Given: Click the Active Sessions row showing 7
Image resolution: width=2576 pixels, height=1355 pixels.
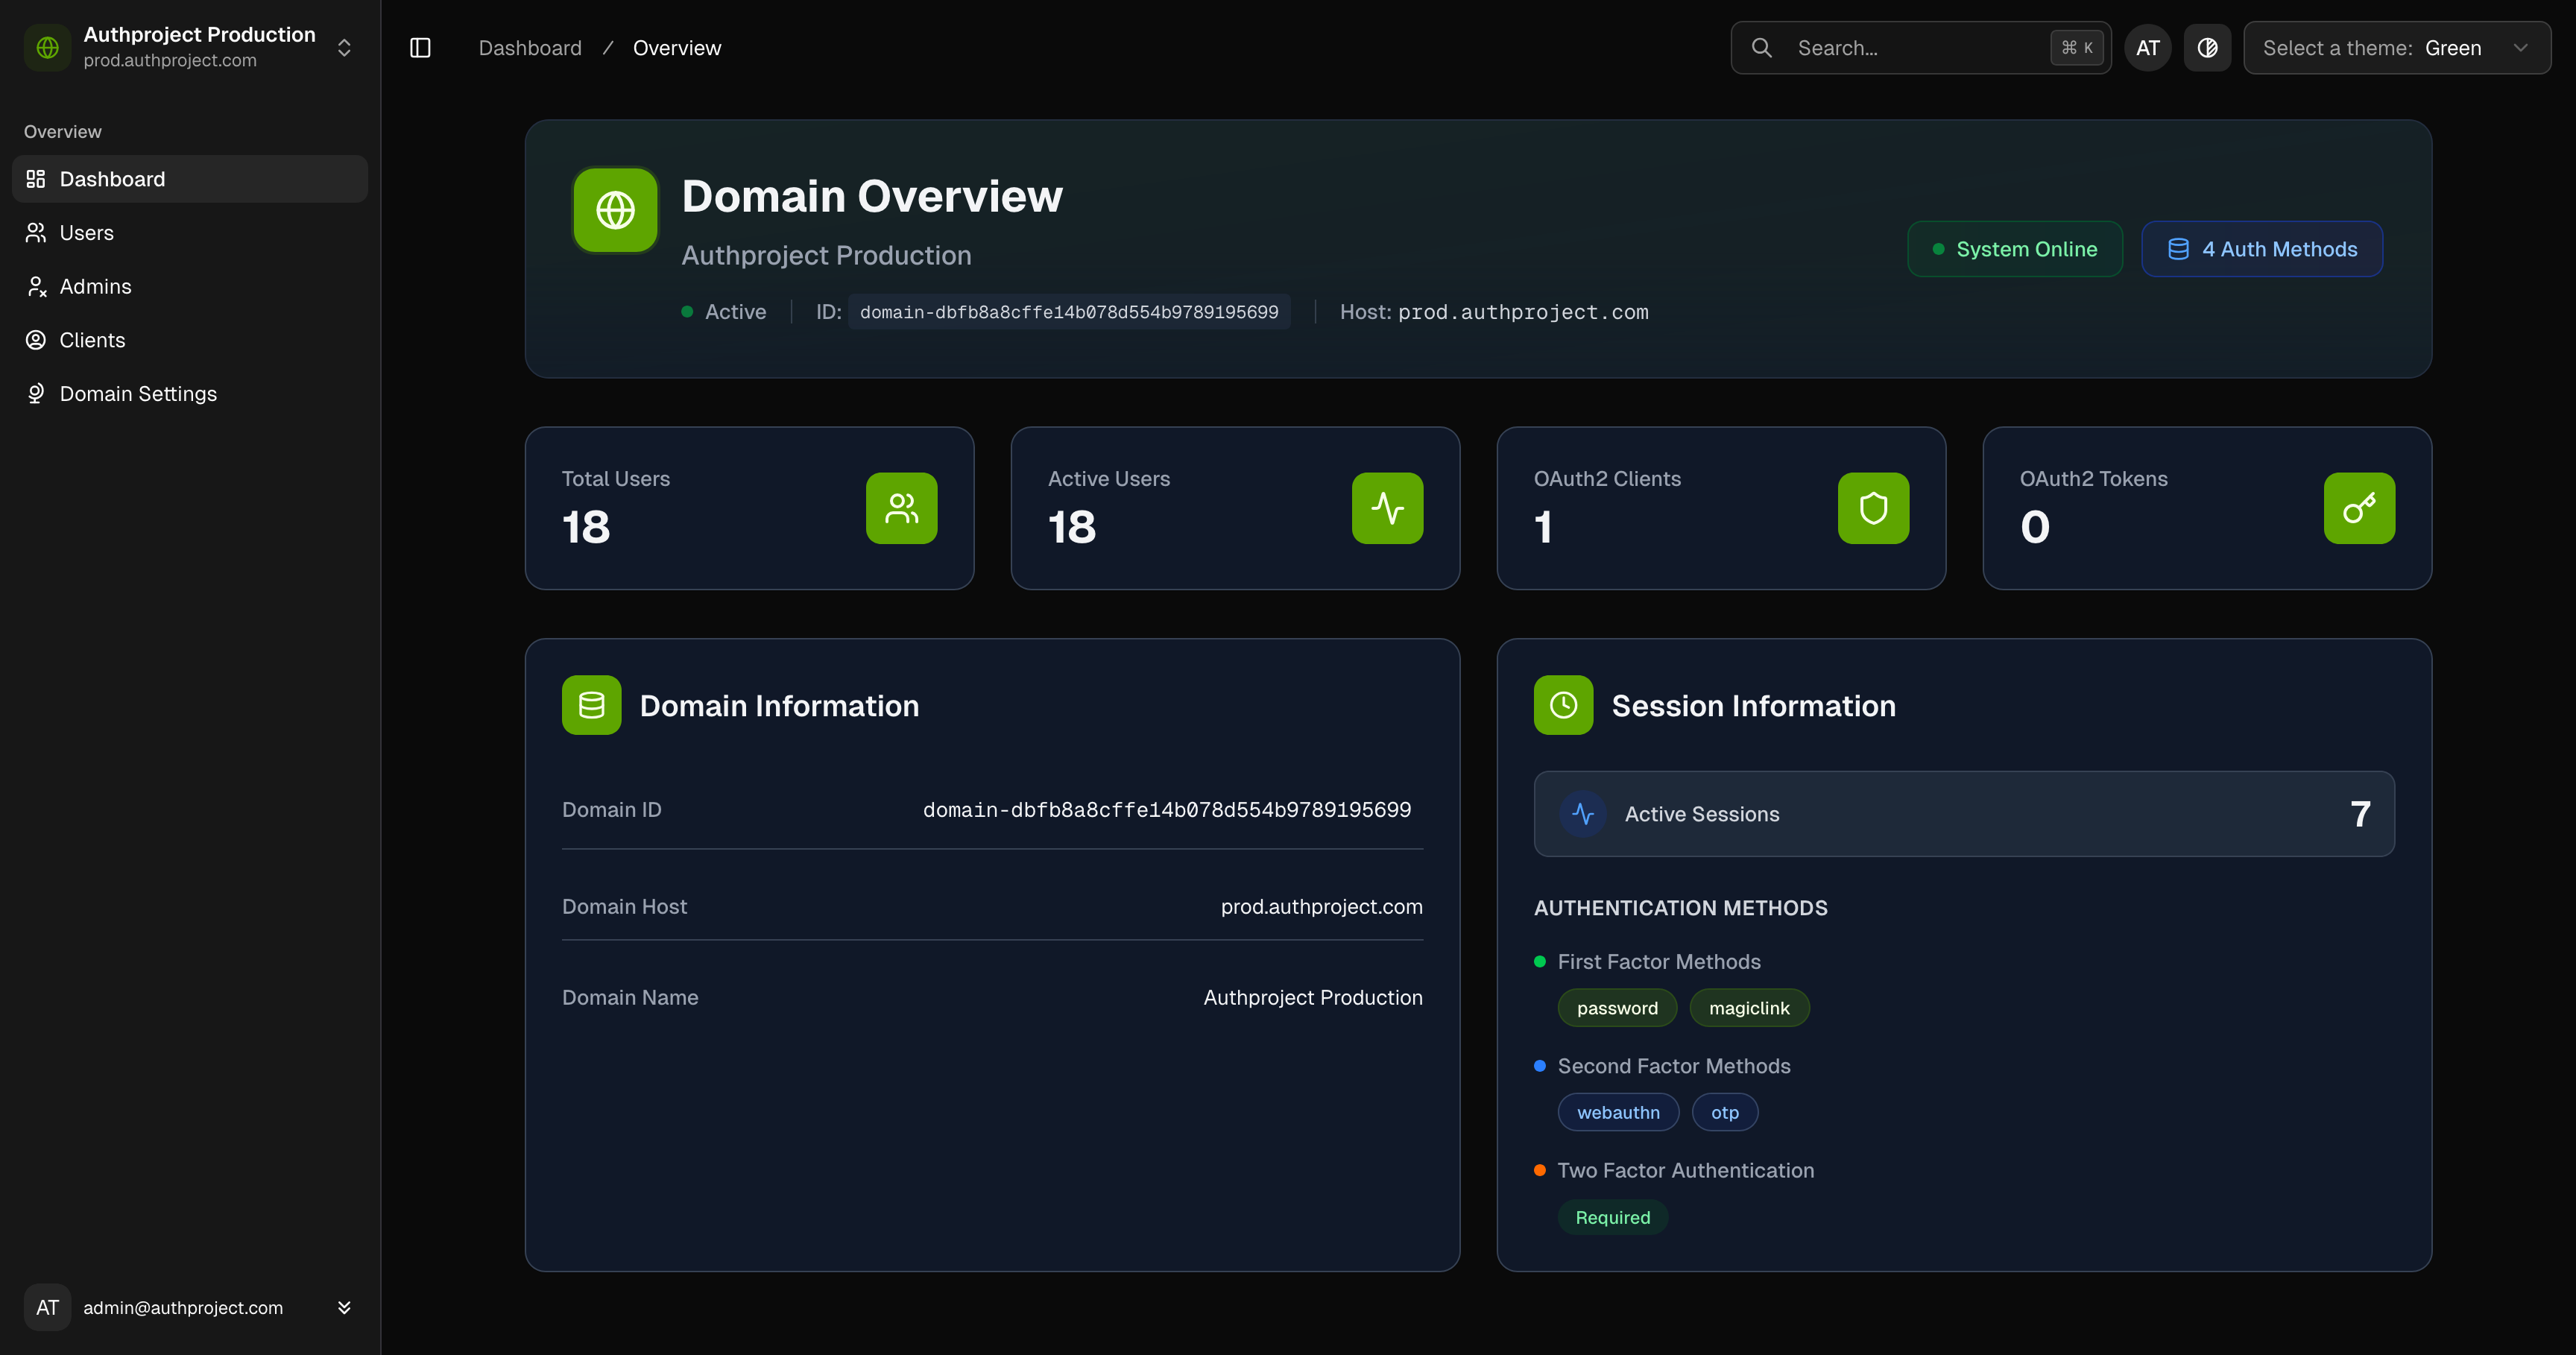Looking at the screenshot, I should pyautogui.click(x=1964, y=814).
